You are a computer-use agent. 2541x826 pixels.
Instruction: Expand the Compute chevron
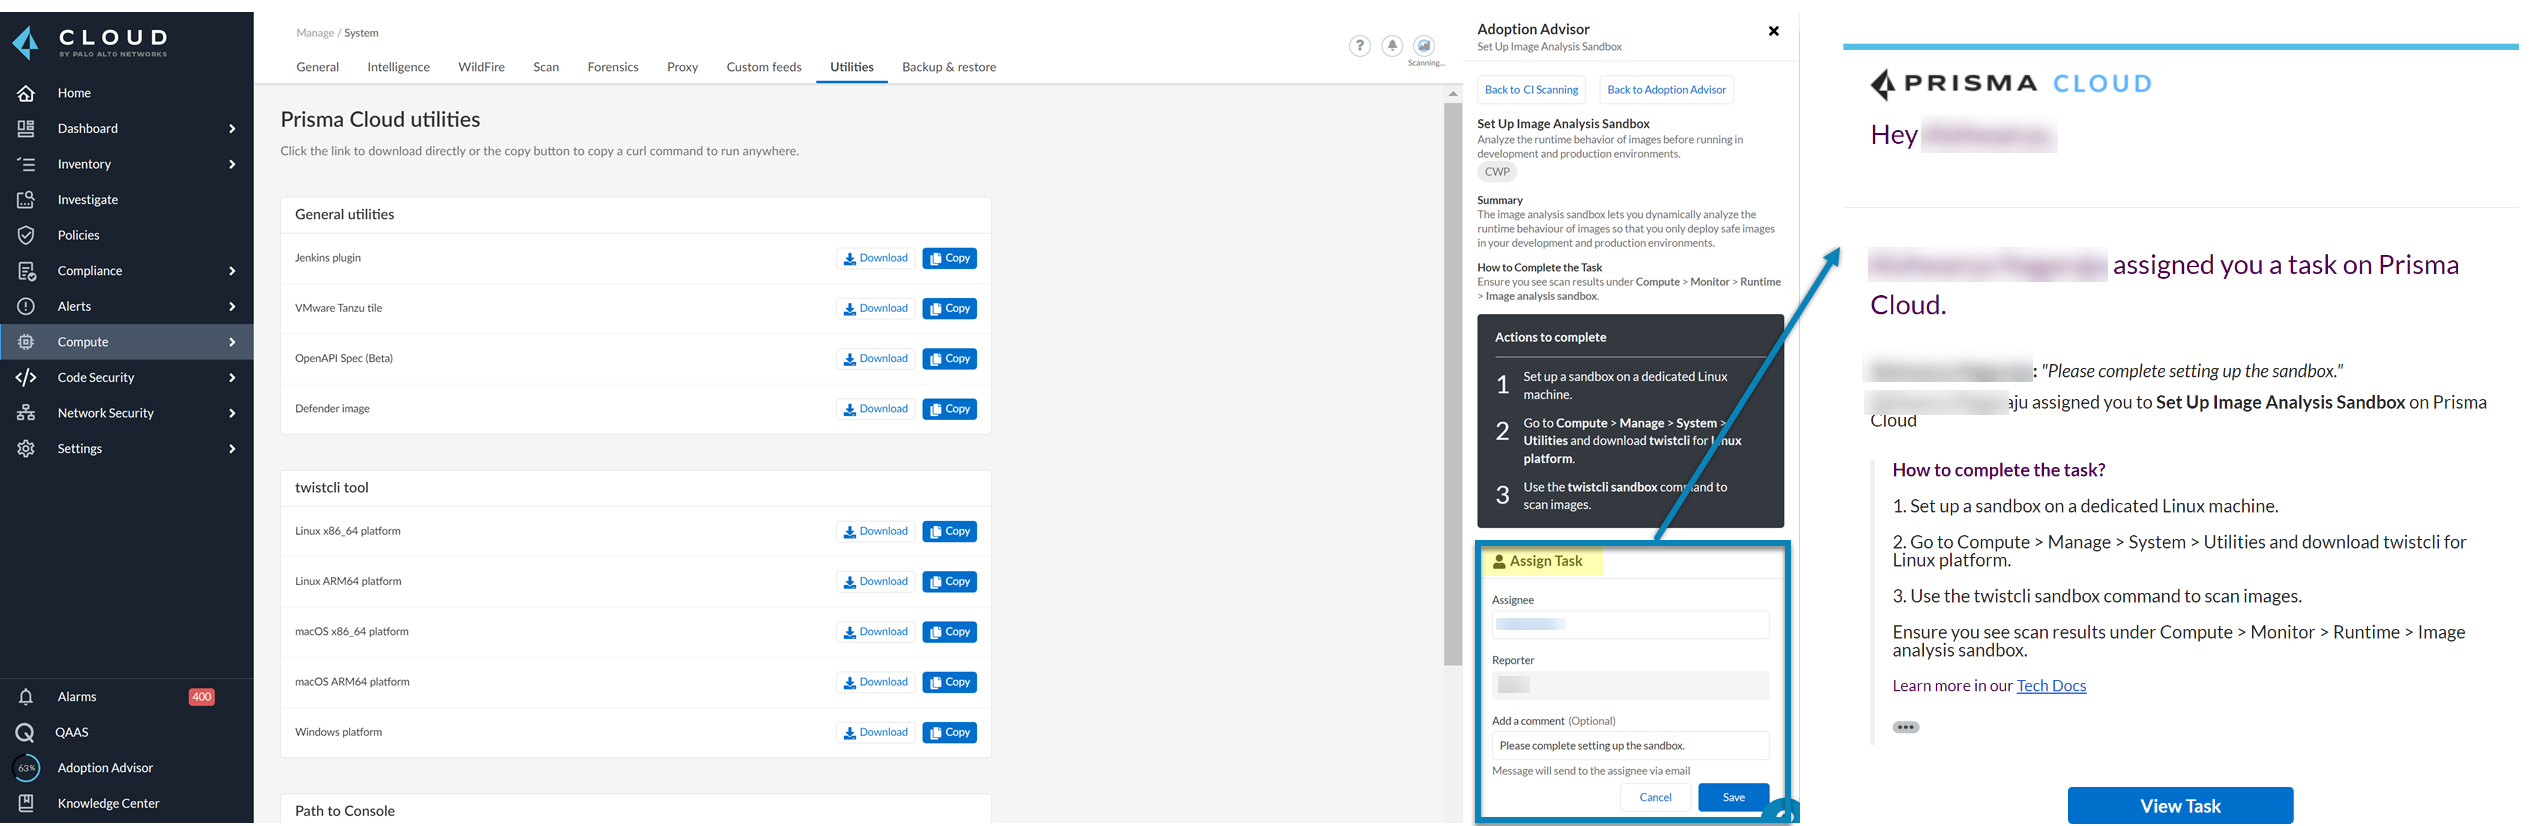click(232, 342)
